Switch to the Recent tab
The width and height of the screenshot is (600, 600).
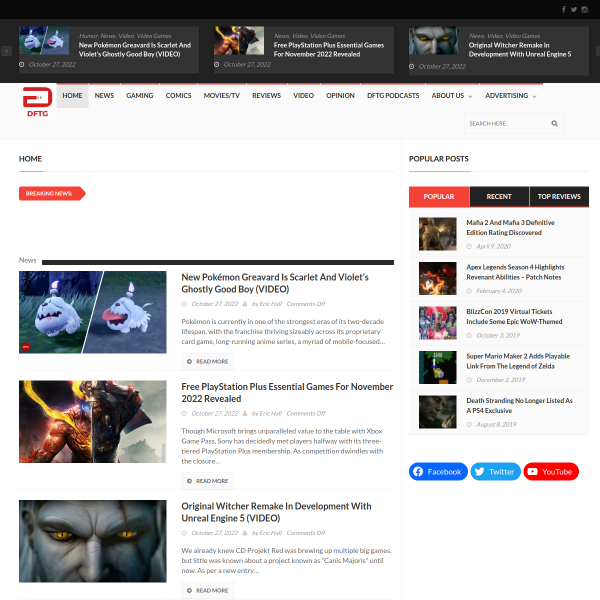tap(499, 197)
